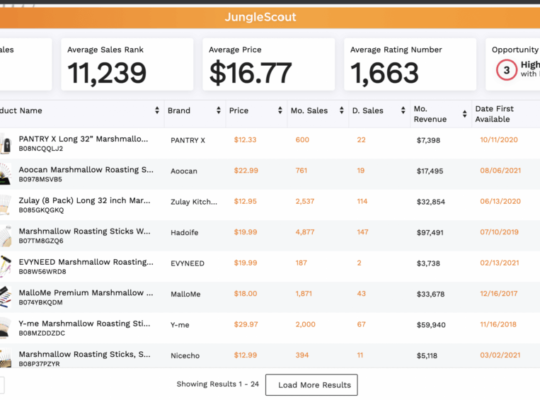Select the Date First Available column header

coord(494,114)
